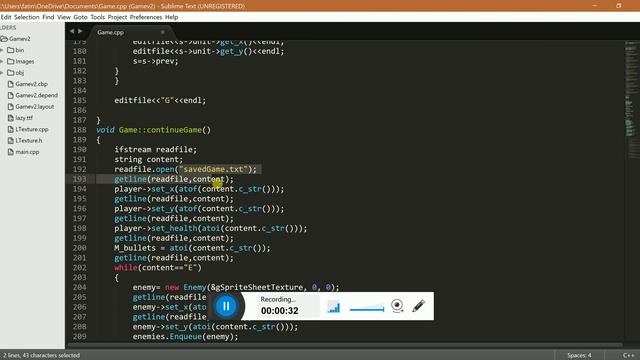640x360 pixels.
Task: Open lazy.ttf file
Action: point(24,118)
